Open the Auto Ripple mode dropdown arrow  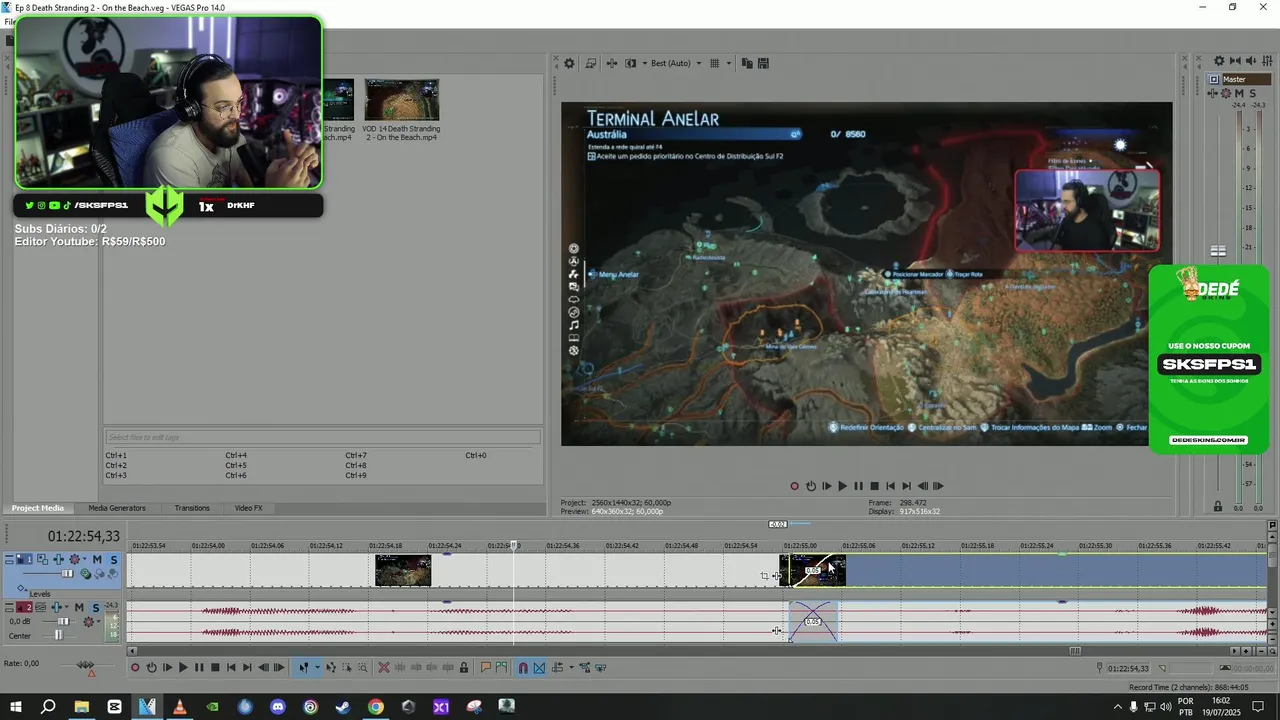point(570,668)
